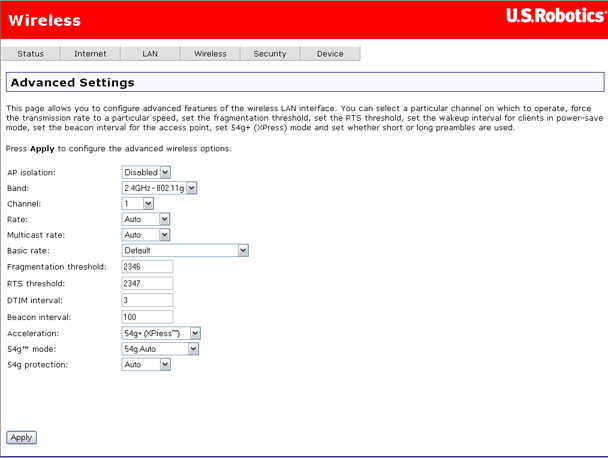Open the Status tab
This screenshot has width=608, height=458.
coord(30,54)
